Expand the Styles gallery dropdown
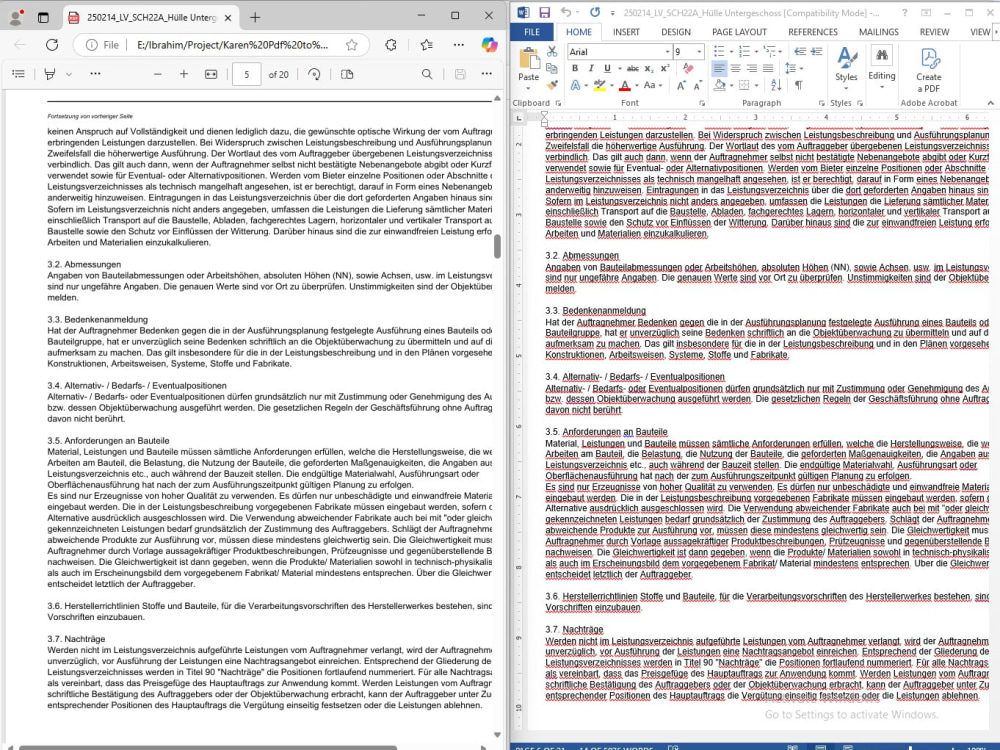The image size is (1000, 750). (x=846, y=89)
